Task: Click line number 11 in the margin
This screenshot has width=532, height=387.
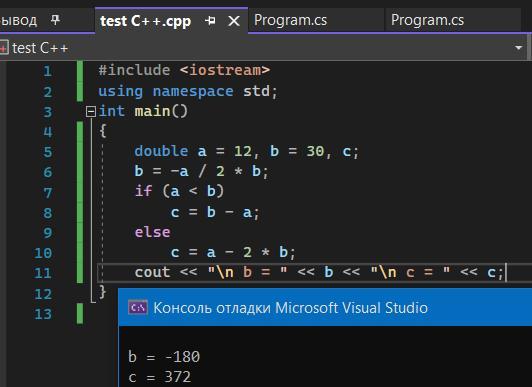Action: coord(43,273)
